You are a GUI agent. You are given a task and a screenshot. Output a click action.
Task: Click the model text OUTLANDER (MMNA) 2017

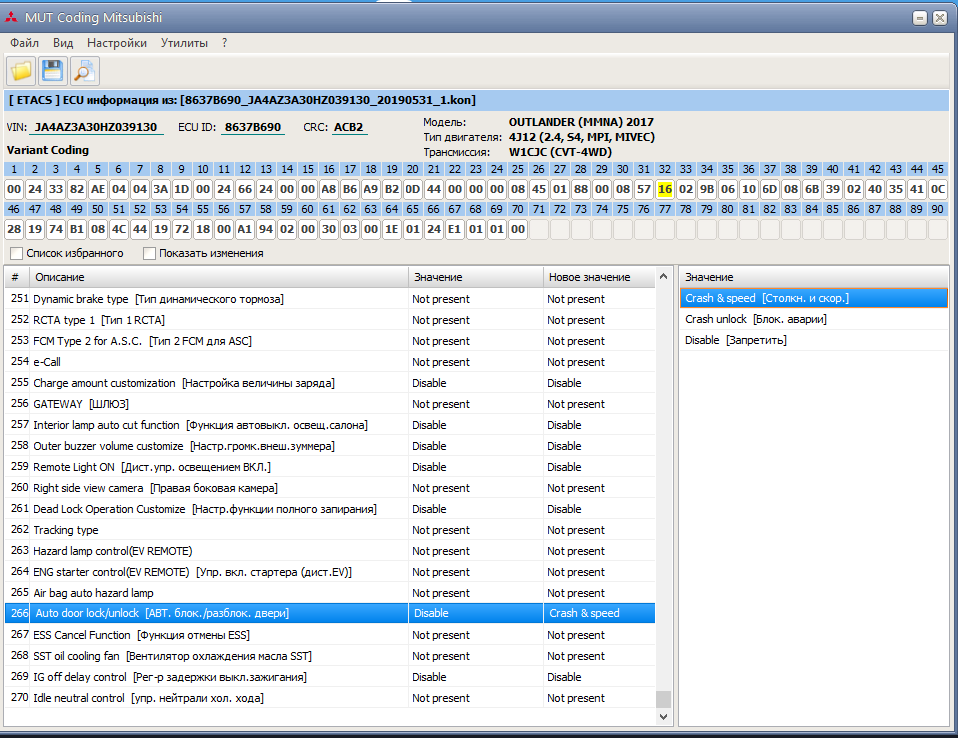tap(581, 122)
